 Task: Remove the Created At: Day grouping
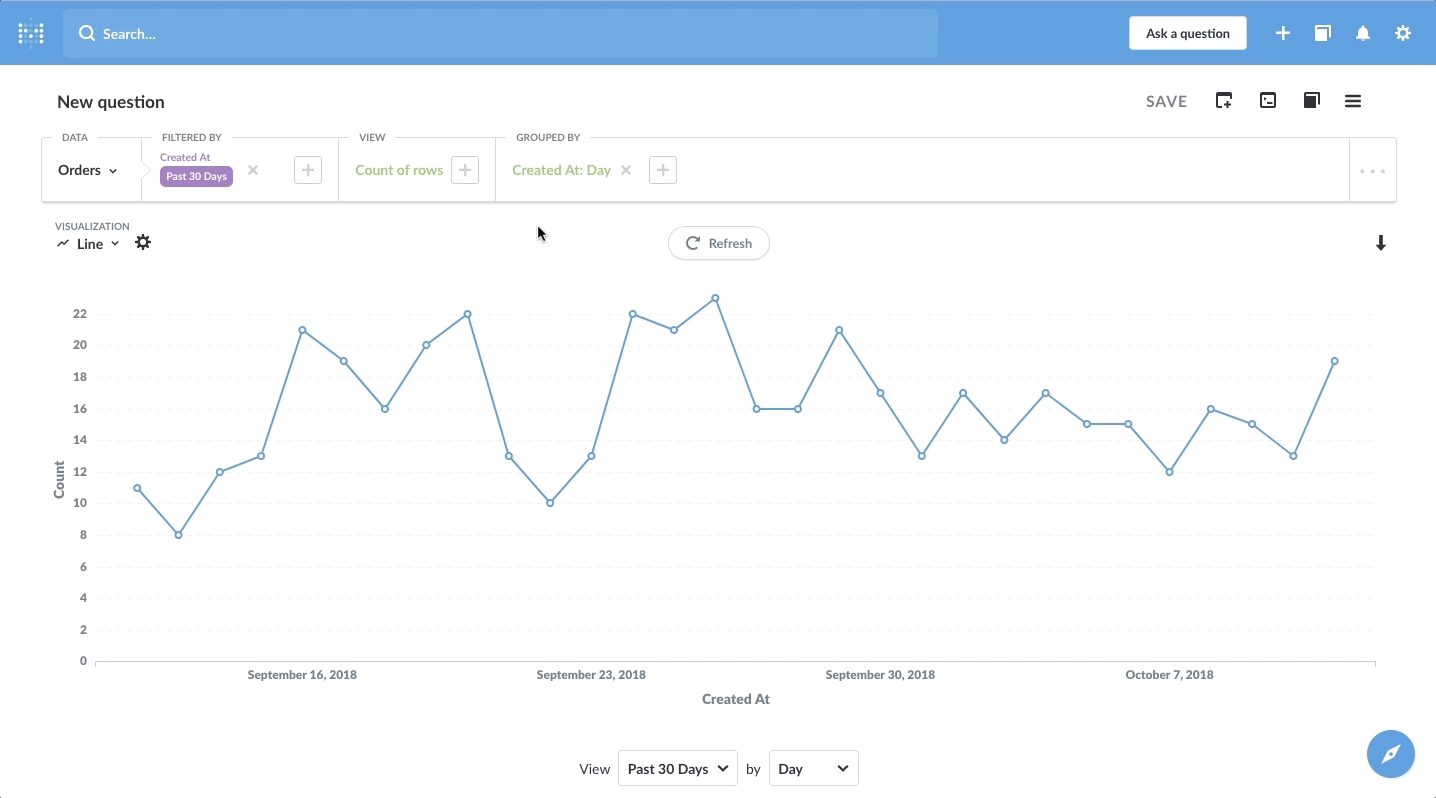point(626,170)
